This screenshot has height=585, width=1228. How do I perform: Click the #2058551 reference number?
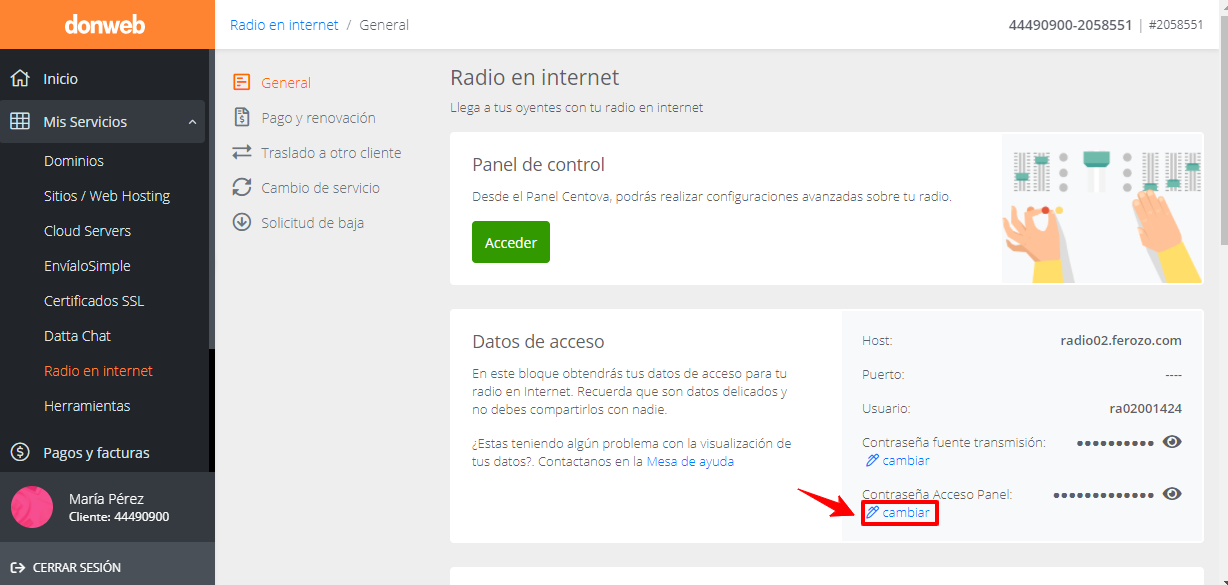coord(1176,25)
